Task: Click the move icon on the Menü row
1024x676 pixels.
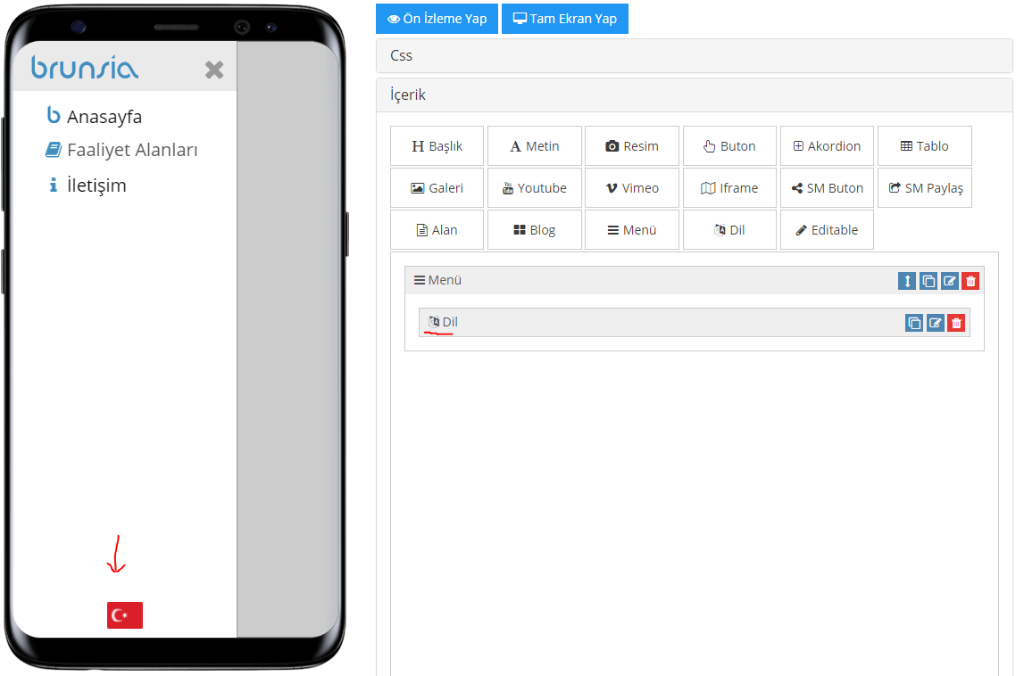Action: click(x=907, y=281)
